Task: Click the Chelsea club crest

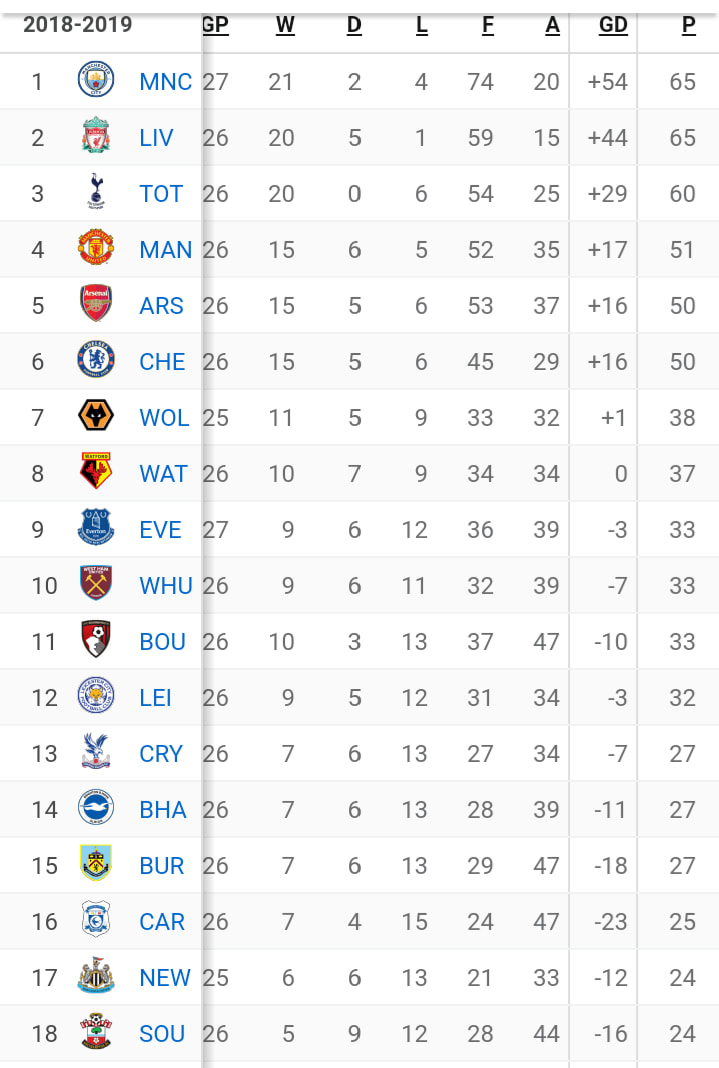Action: click(96, 359)
